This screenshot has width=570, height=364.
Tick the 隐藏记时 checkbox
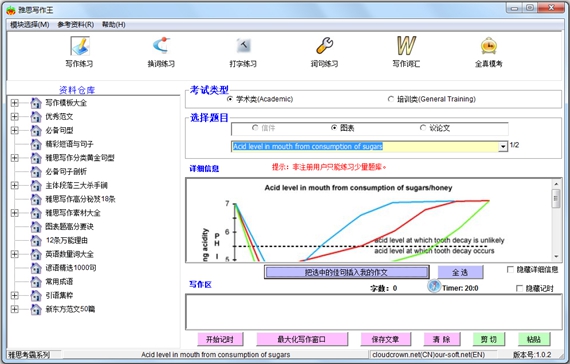coord(519,288)
